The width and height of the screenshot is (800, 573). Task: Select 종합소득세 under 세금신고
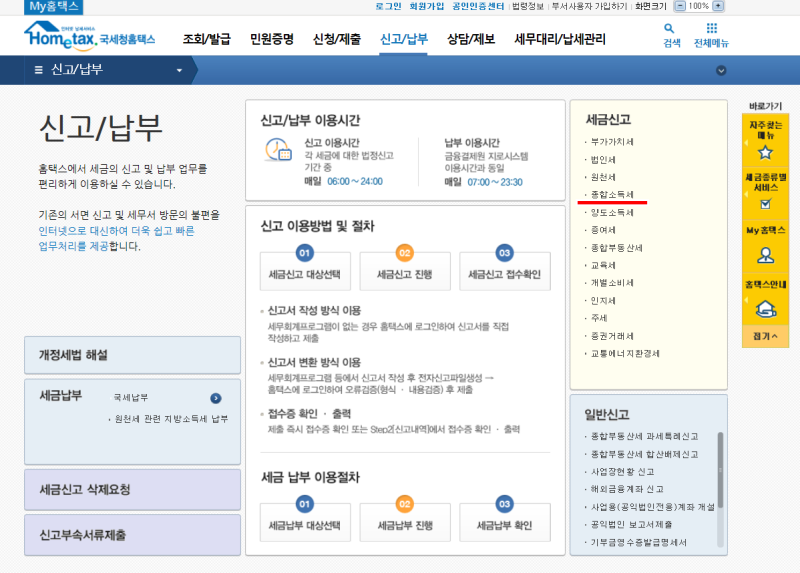tap(612, 194)
